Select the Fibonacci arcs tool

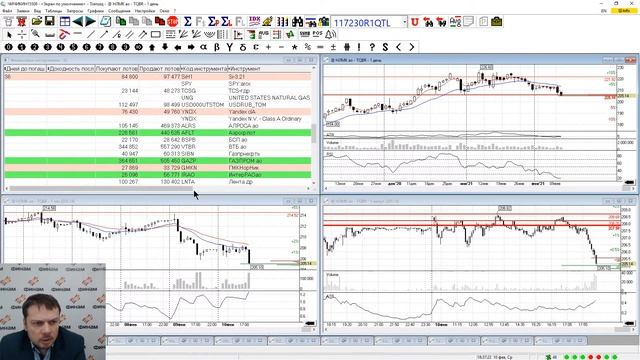[209, 35]
